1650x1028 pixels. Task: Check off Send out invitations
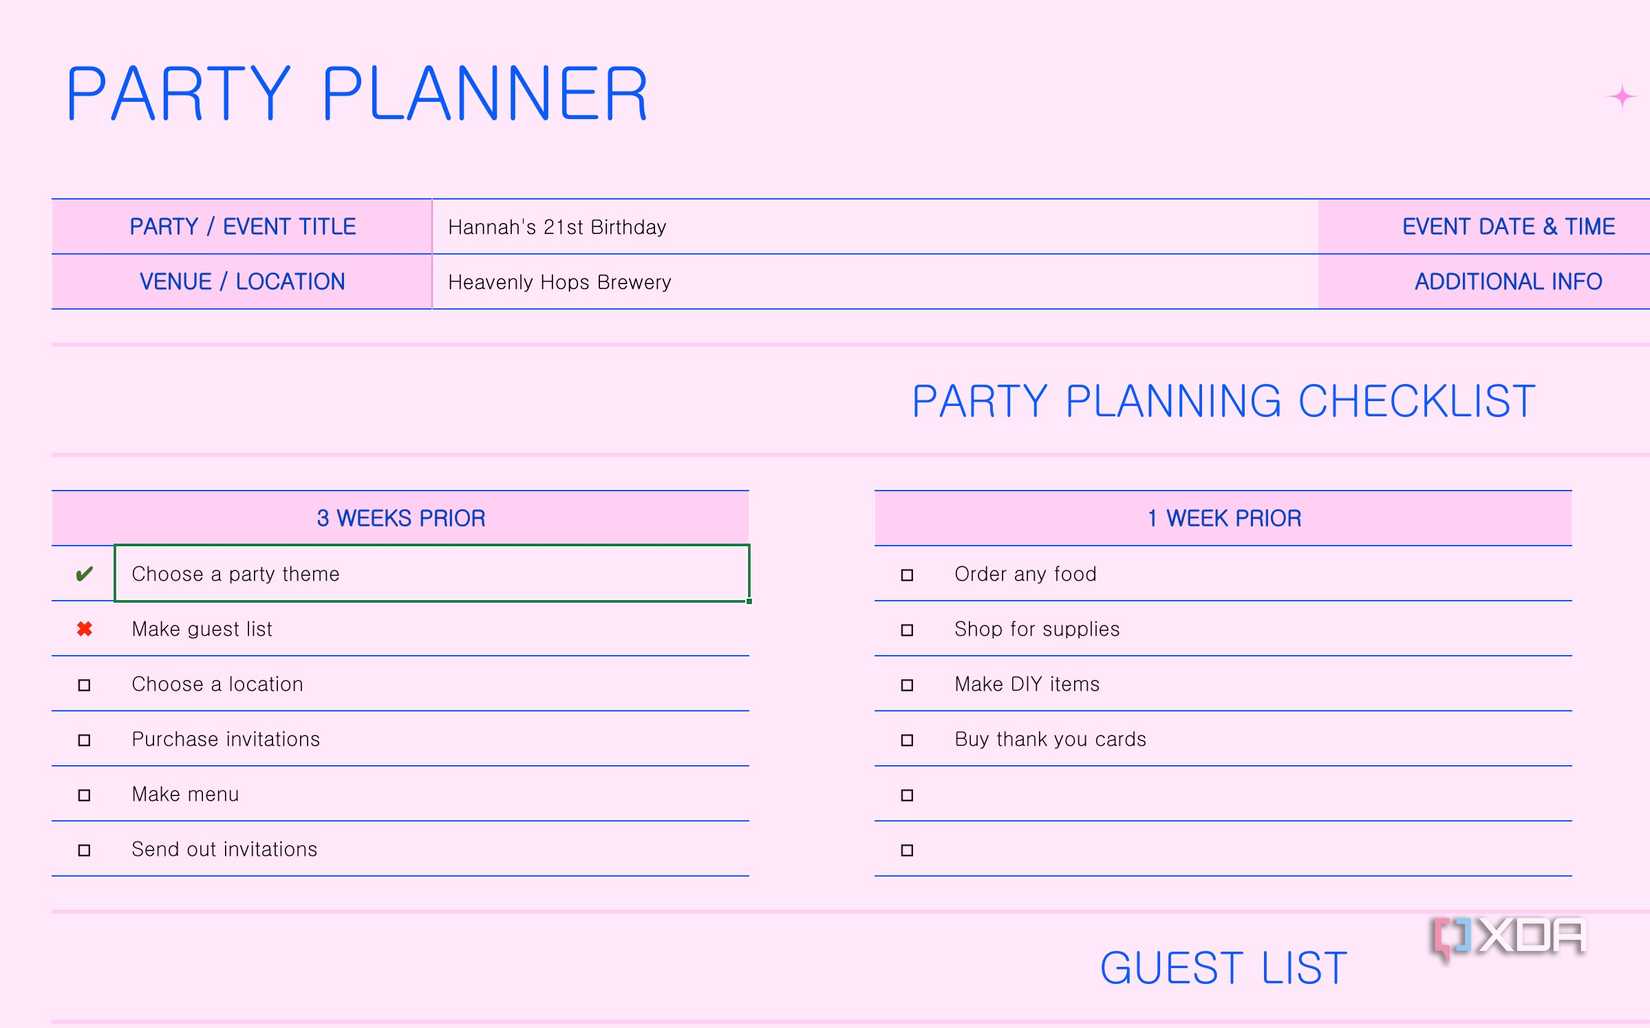coord(84,850)
